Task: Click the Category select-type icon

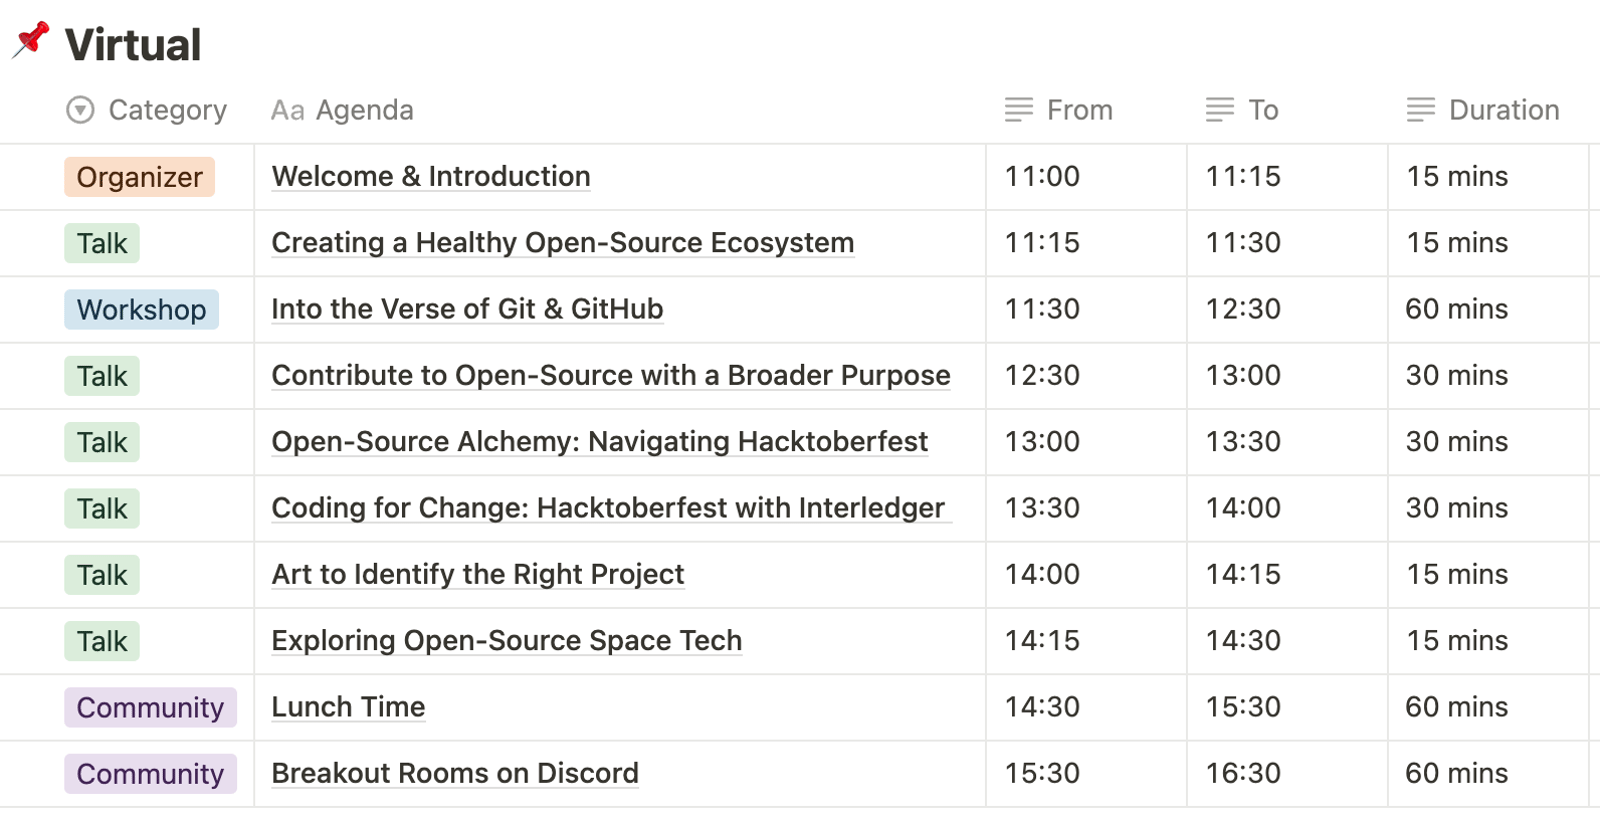Action: [80, 110]
